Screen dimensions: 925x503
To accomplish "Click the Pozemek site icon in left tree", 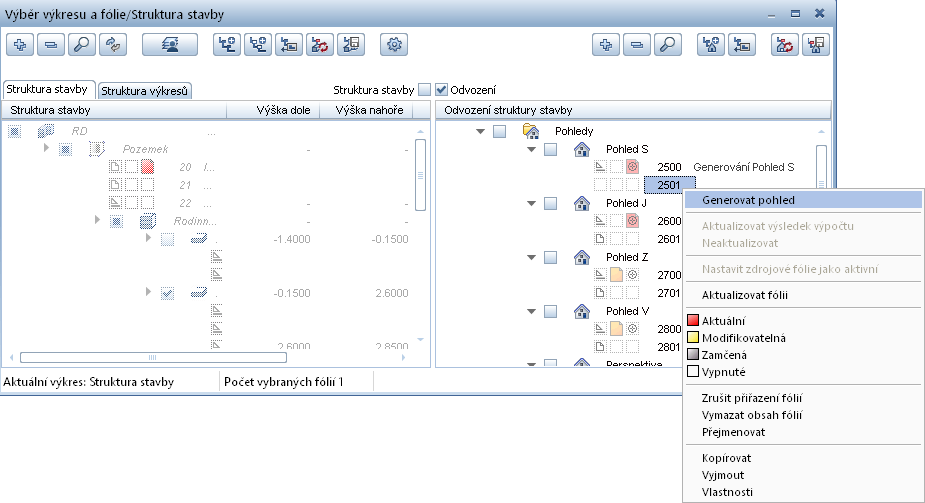I will (x=97, y=149).
